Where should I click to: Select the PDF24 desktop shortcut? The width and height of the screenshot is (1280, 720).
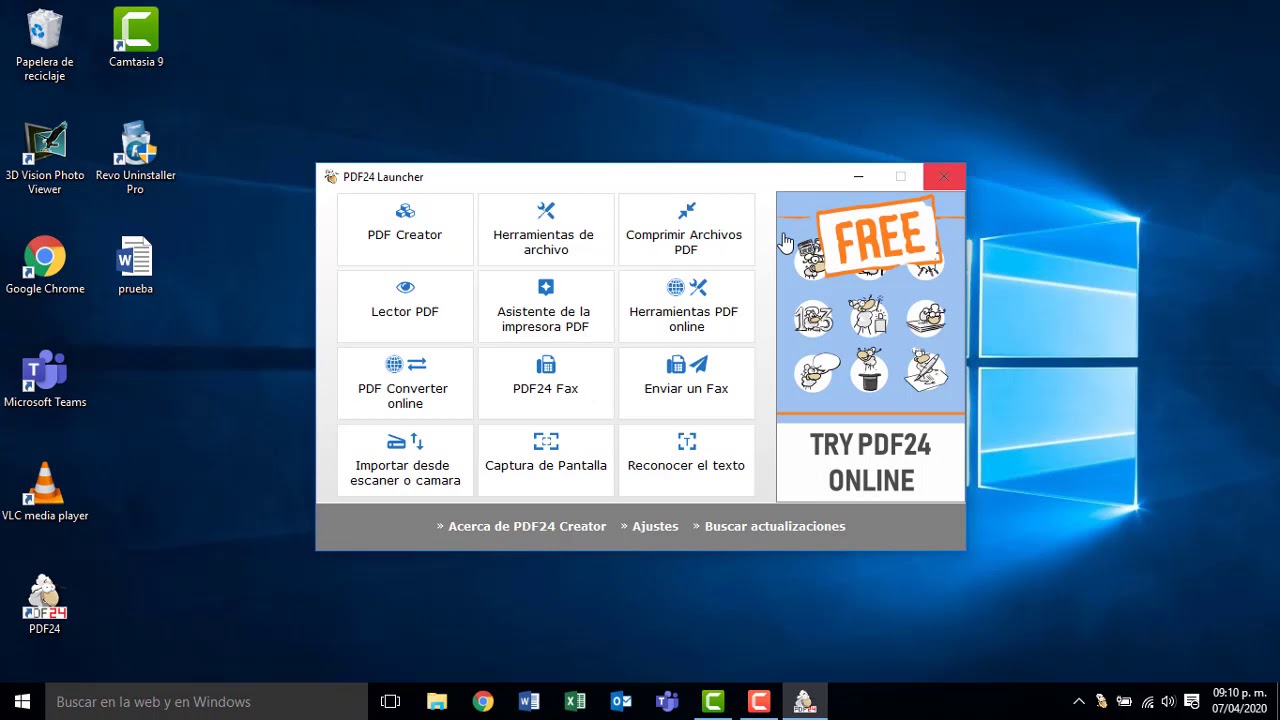pyautogui.click(x=45, y=605)
